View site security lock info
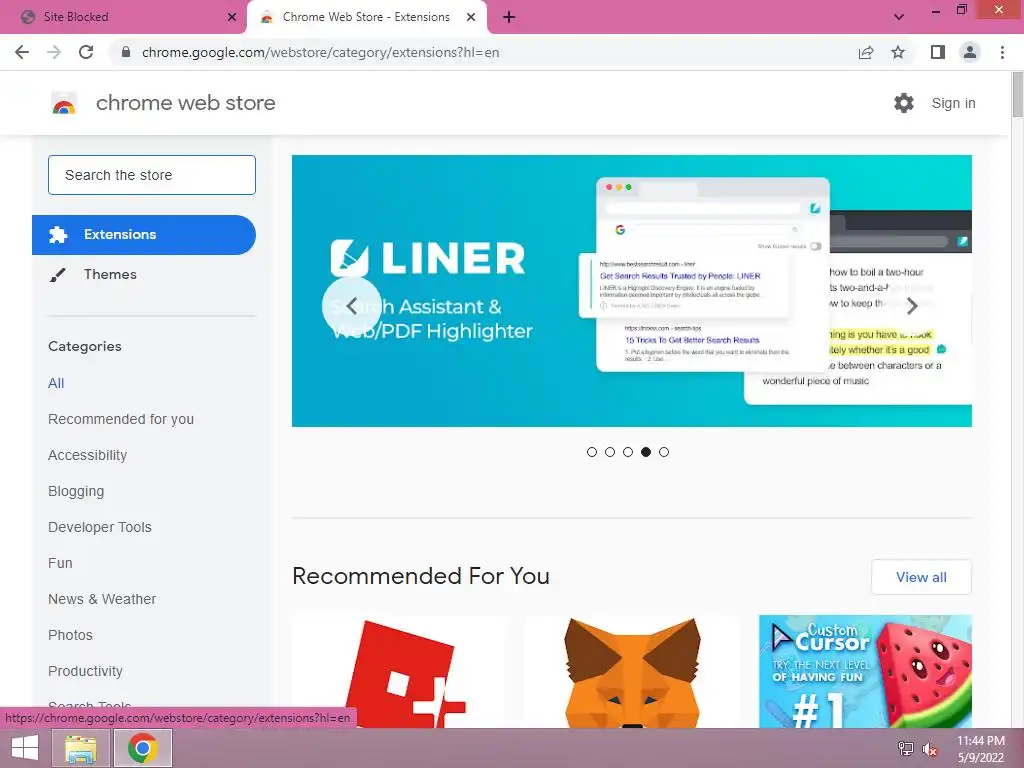This screenshot has width=1024, height=768. click(x=126, y=52)
